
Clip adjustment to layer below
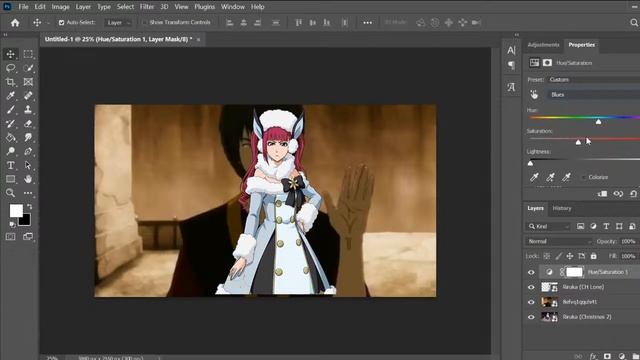[x=602, y=194]
